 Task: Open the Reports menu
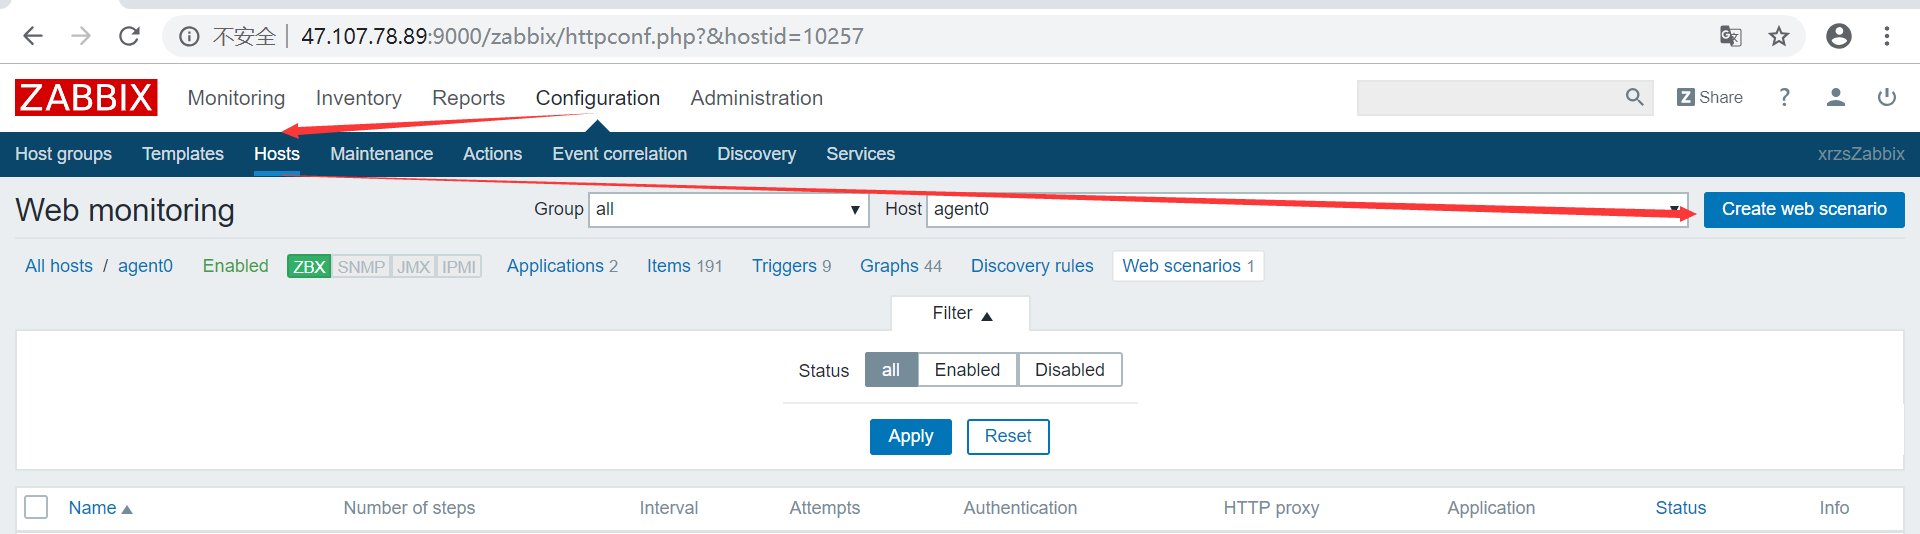point(468,98)
